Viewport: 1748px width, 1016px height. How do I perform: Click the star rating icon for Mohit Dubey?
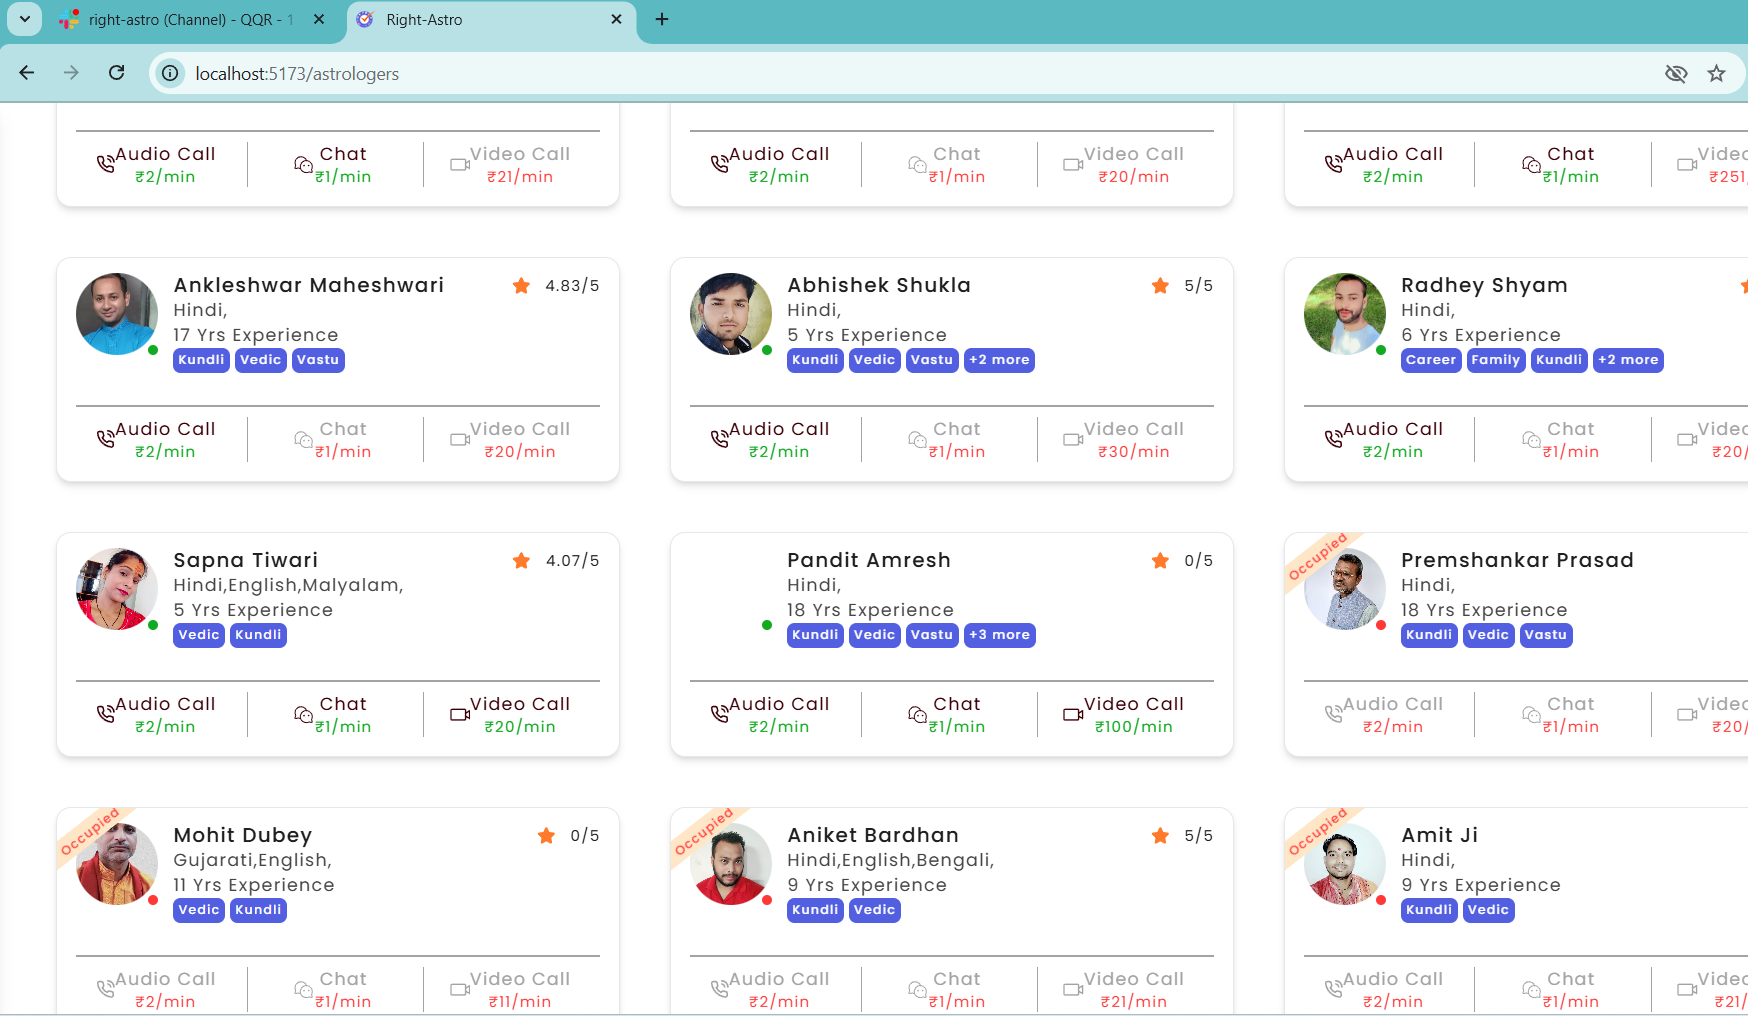[546, 835]
